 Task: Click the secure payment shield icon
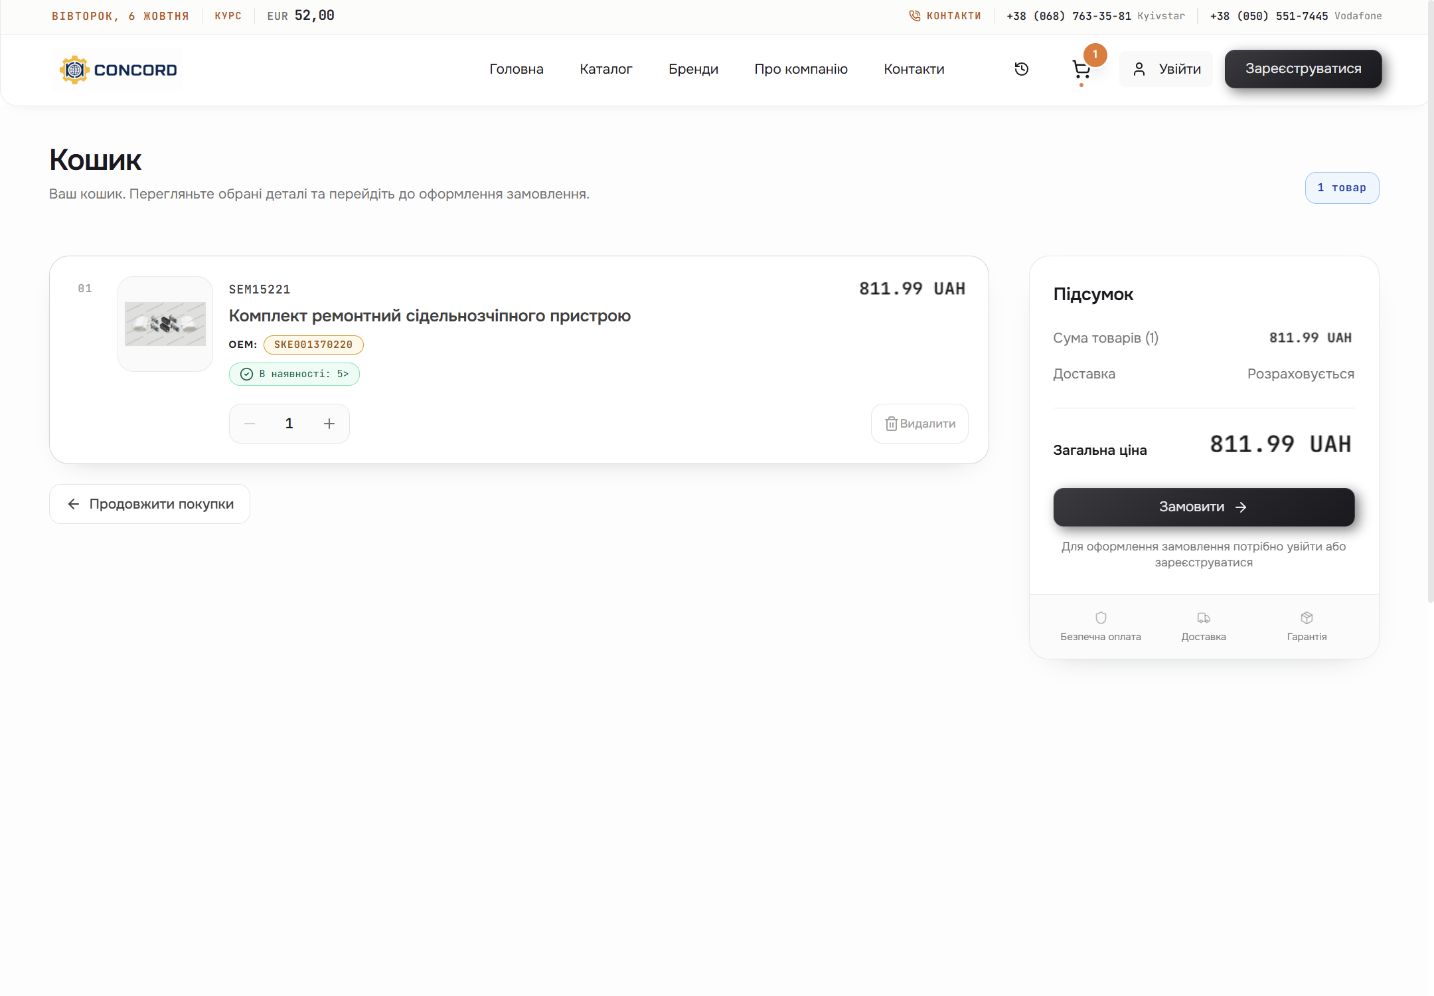1101,618
